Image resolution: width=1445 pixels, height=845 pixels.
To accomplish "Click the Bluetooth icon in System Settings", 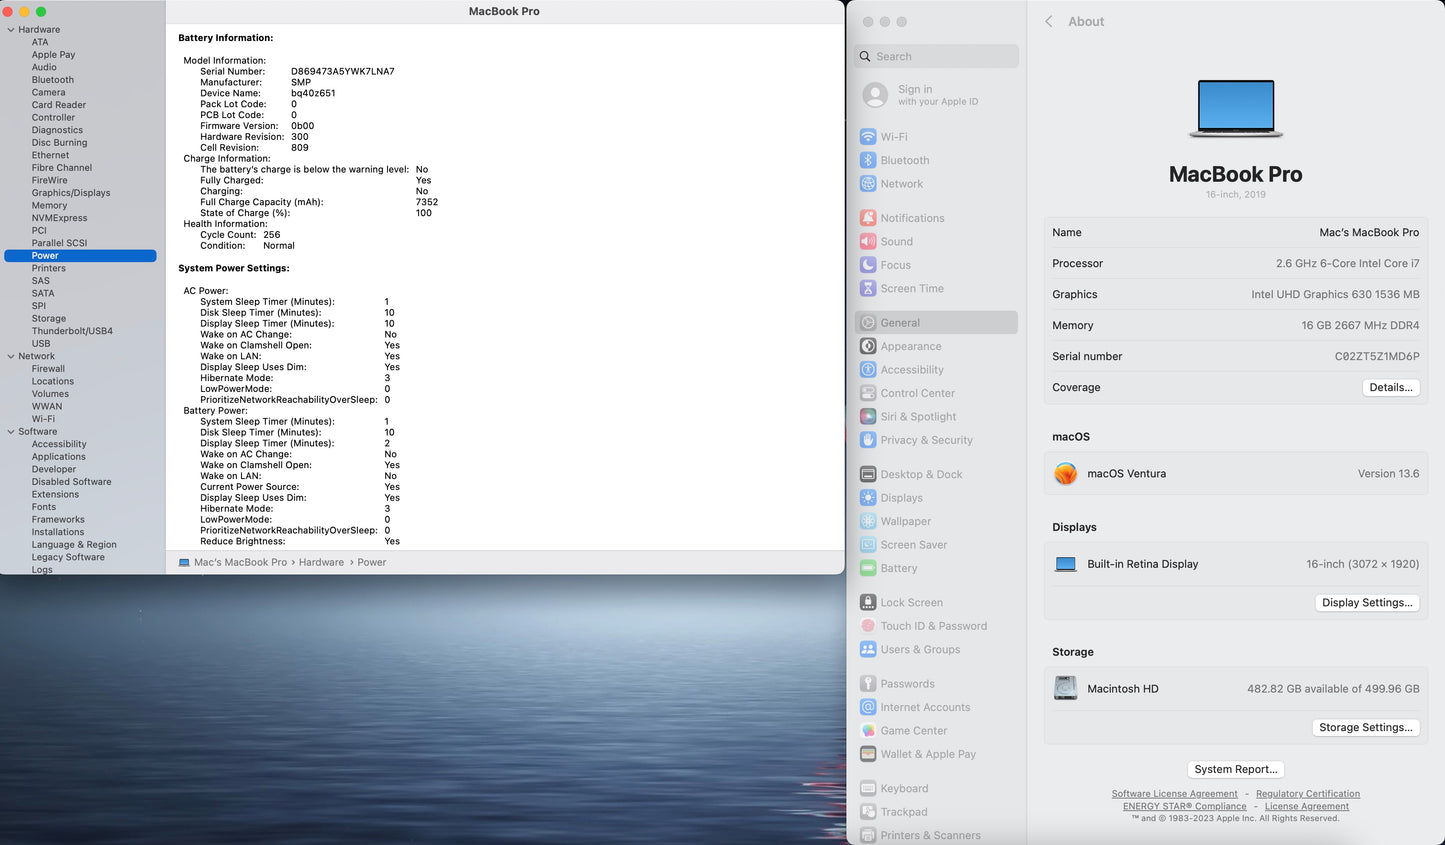I will pyautogui.click(x=868, y=160).
